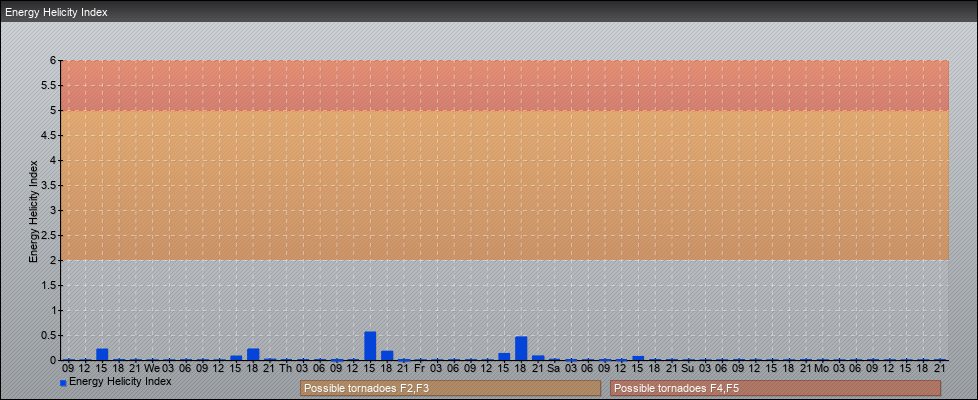Click the y-axis value '6'
978x400 pixels.
54,61
